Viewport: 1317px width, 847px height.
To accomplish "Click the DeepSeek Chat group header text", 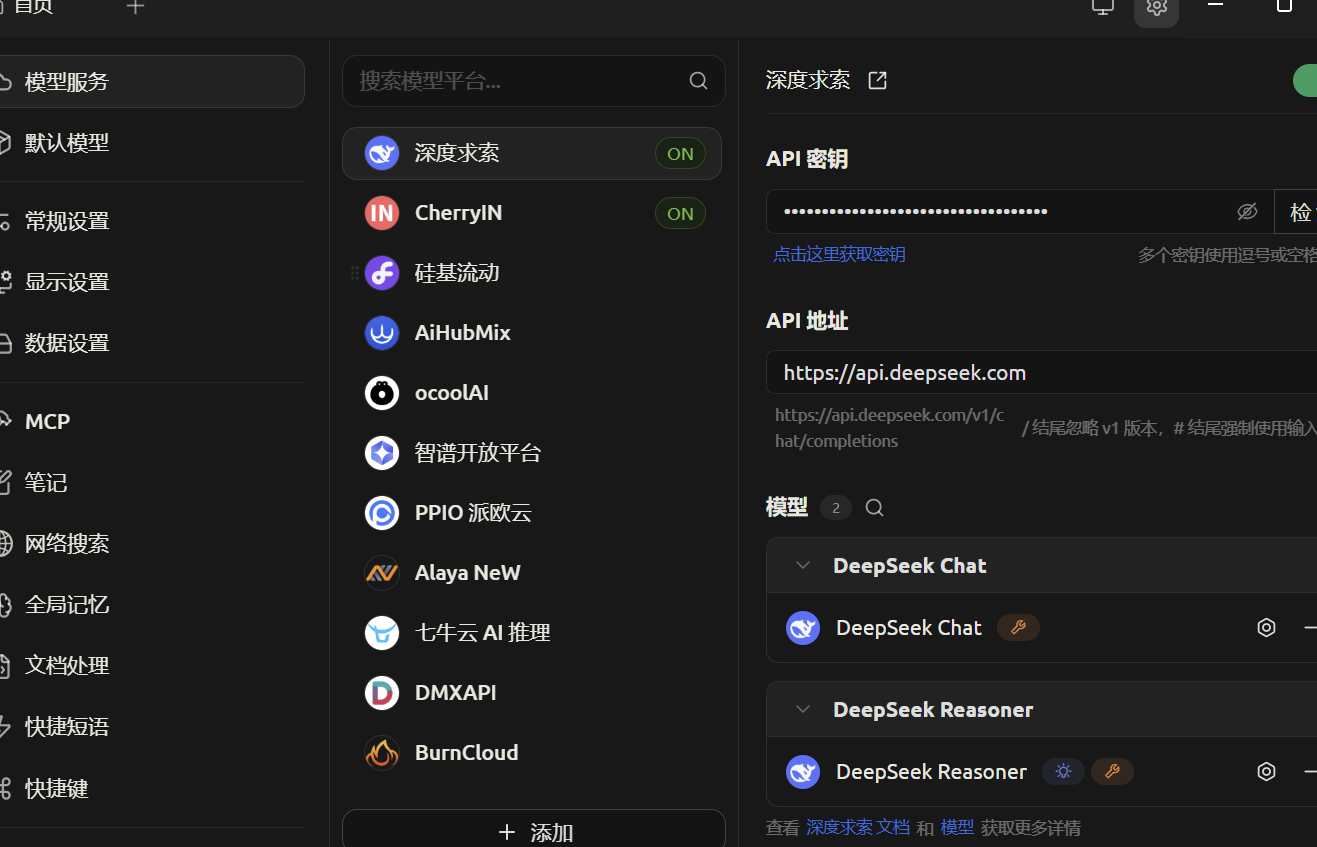I will click(x=910, y=566).
